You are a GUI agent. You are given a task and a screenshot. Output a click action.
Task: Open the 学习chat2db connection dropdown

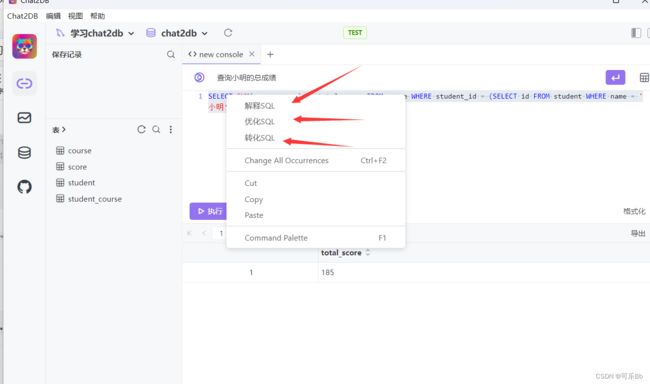[x=96, y=33]
